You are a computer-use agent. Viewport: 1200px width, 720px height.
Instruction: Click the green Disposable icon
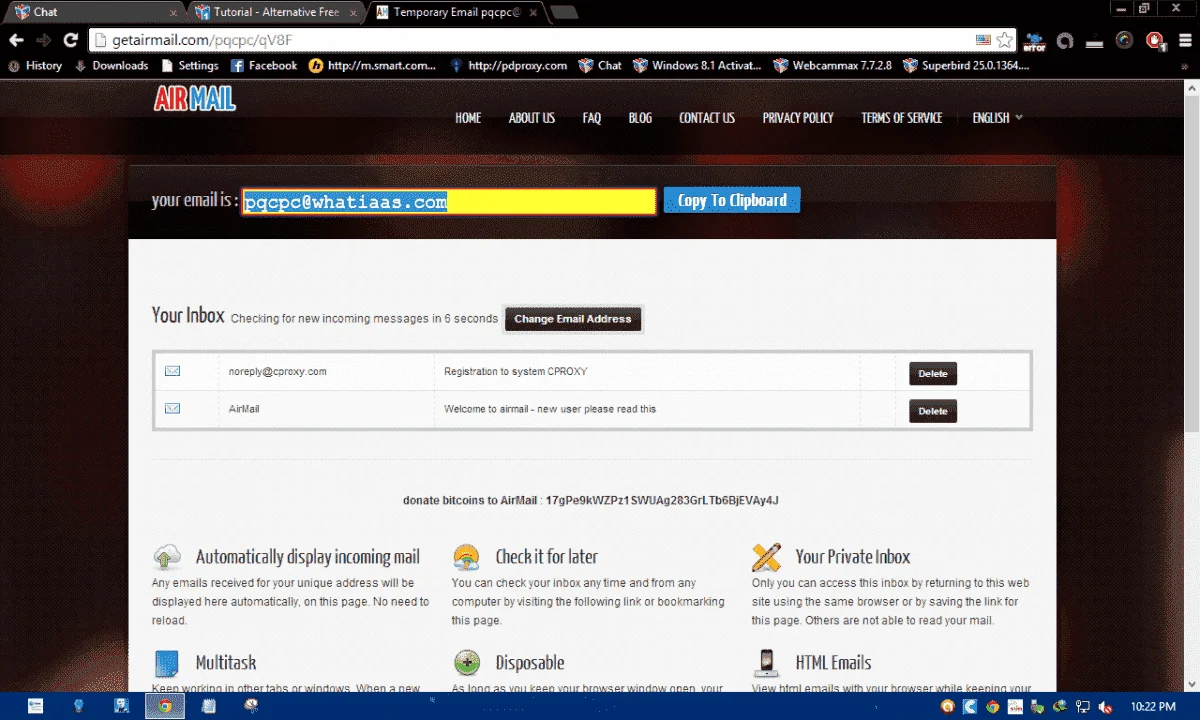pyautogui.click(x=466, y=663)
